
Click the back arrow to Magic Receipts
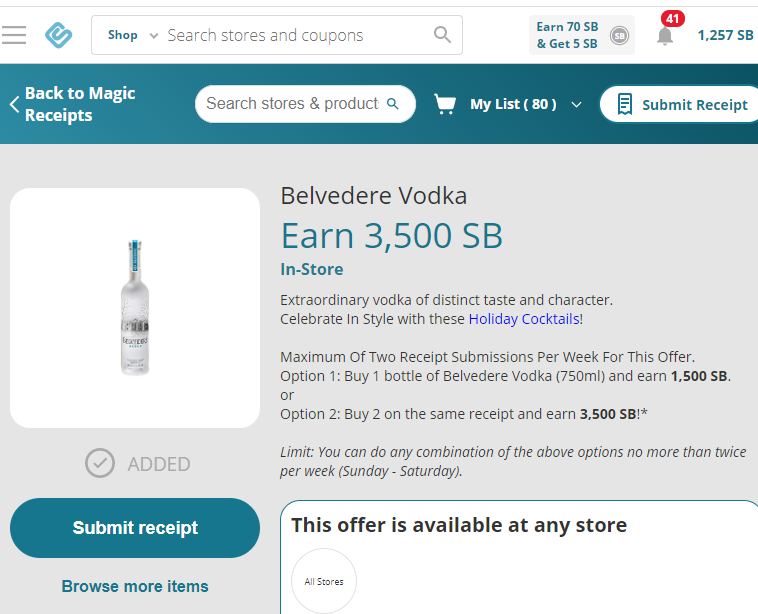[14, 104]
